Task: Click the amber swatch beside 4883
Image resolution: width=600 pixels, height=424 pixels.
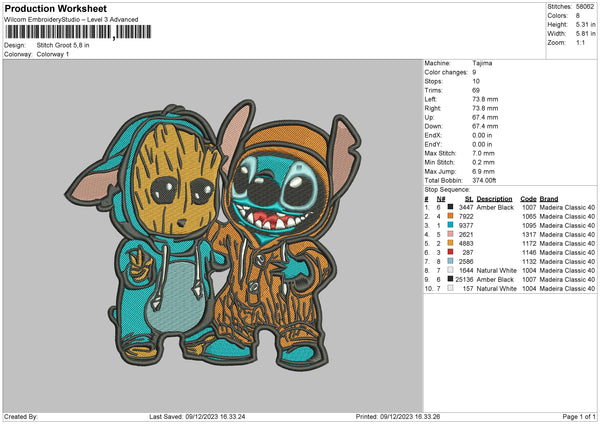Action: tap(450, 243)
